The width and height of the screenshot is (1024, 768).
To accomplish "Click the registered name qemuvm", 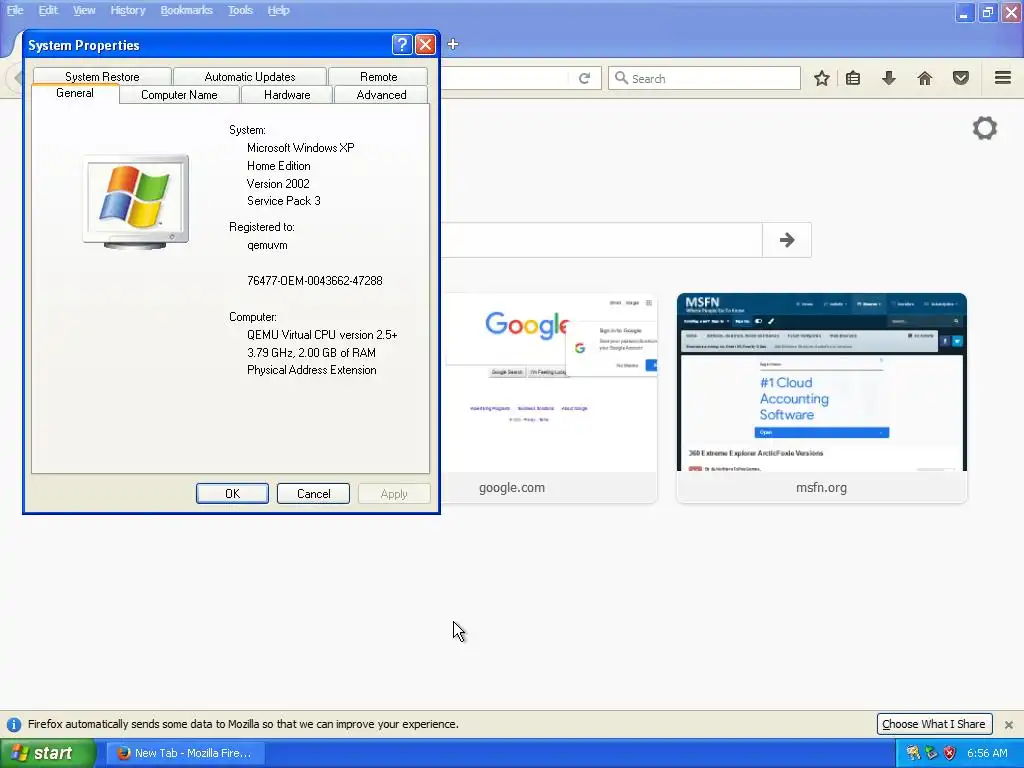I will coord(267,246).
